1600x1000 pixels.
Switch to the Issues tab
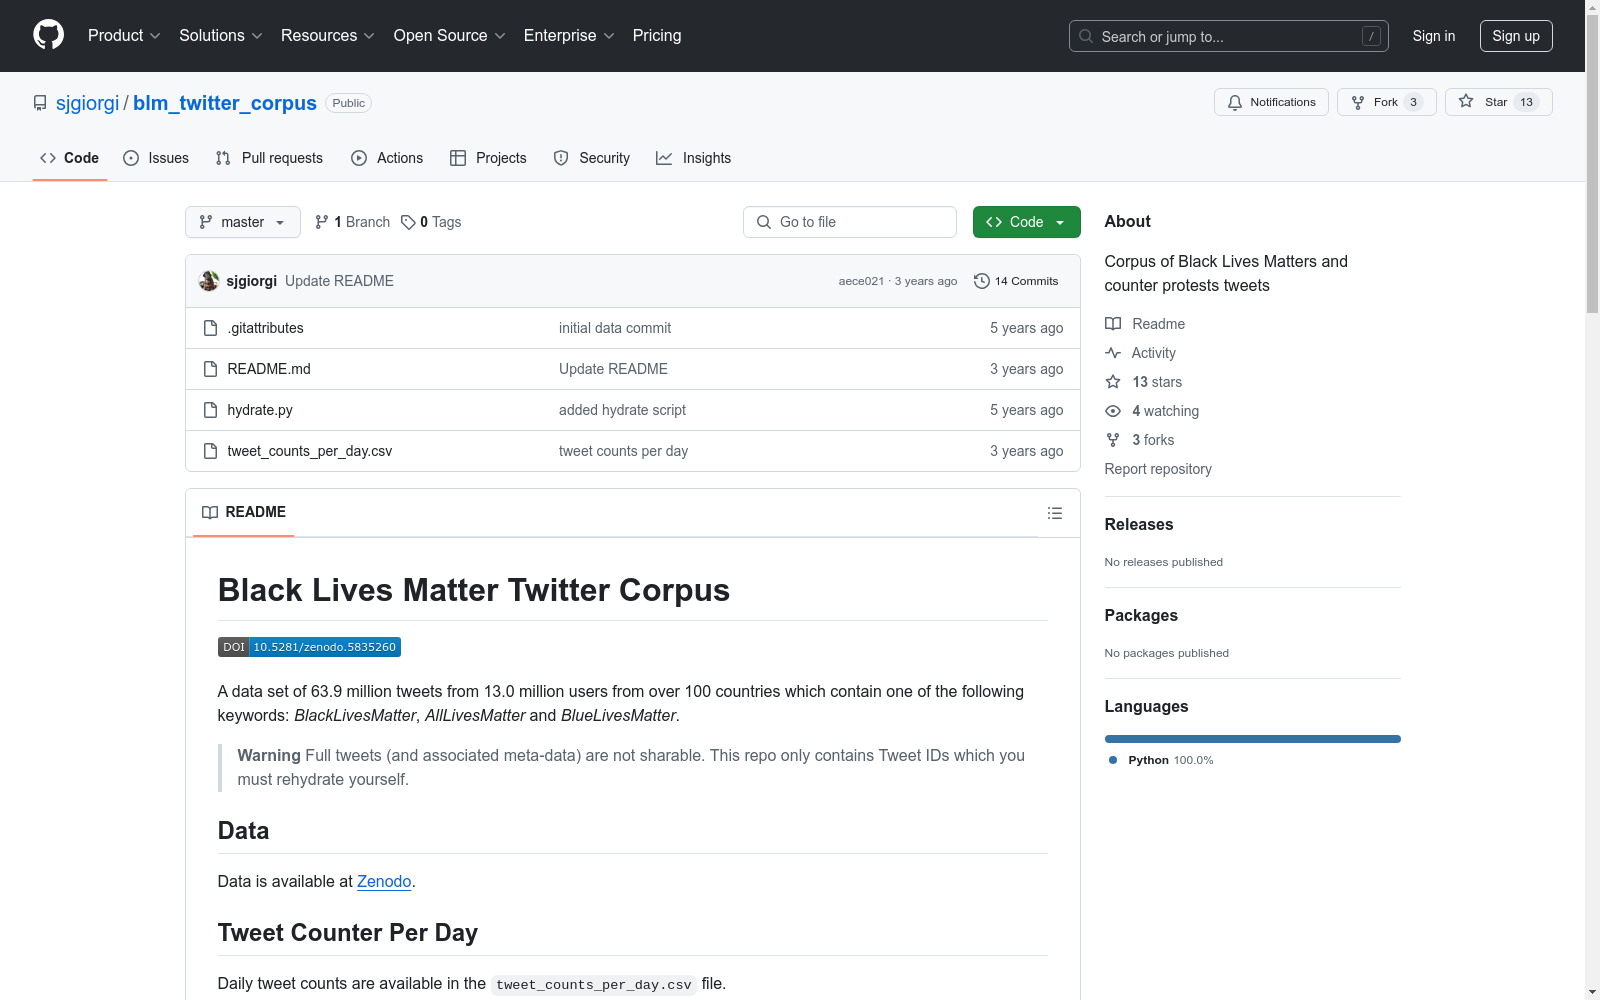pos(156,158)
